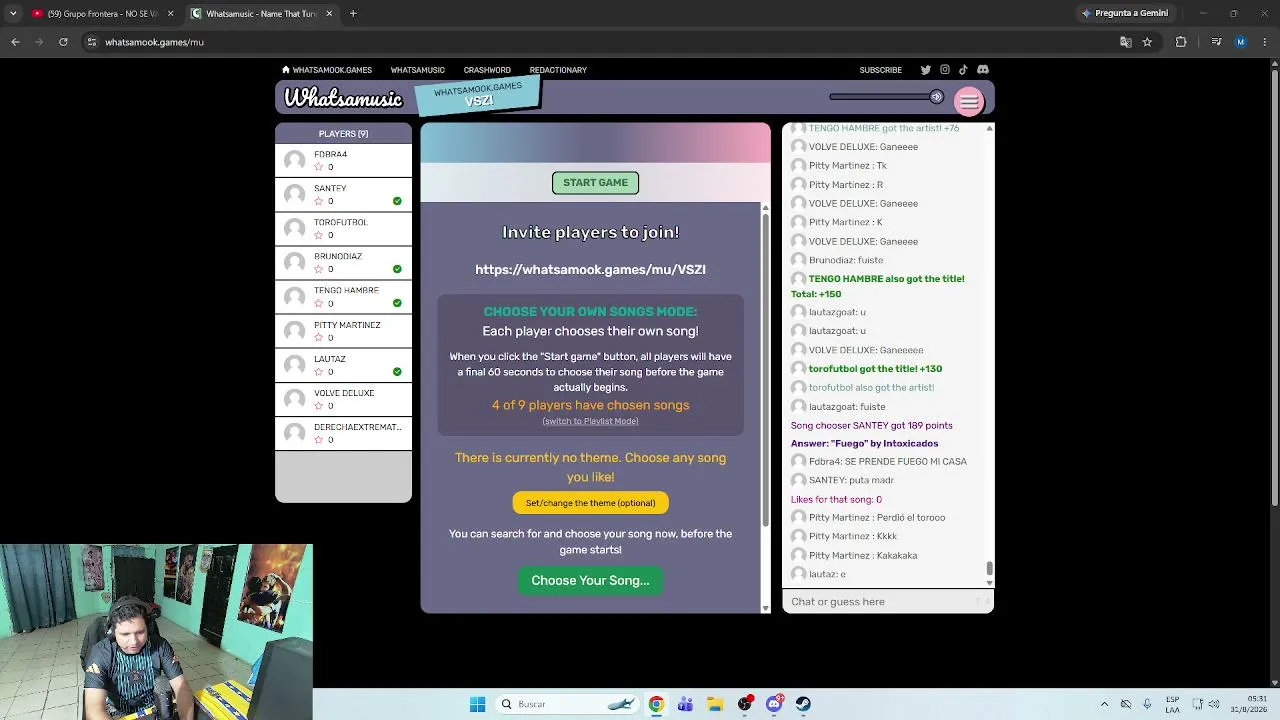This screenshot has height=720, width=1280.
Task: Open the Windows Start menu
Action: (x=477, y=704)
